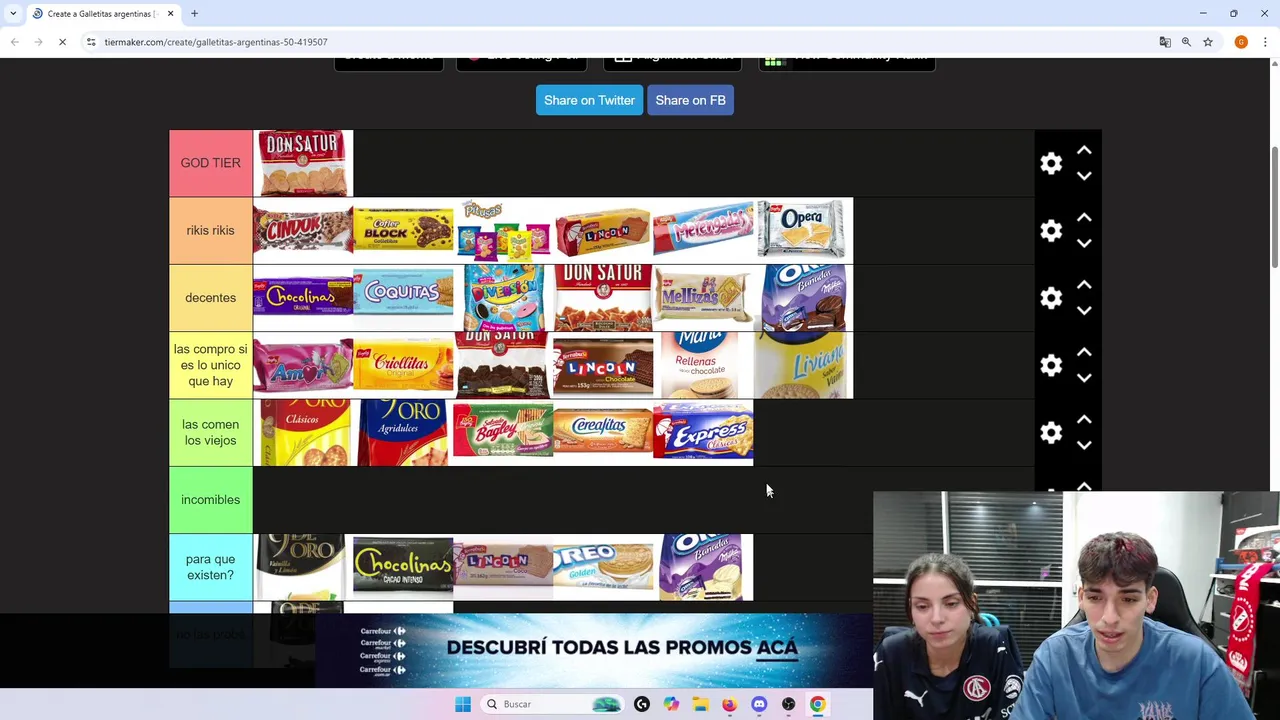
Task: Pick the Don Satur item in GOD TIER
Action: [x=303, y=163]
